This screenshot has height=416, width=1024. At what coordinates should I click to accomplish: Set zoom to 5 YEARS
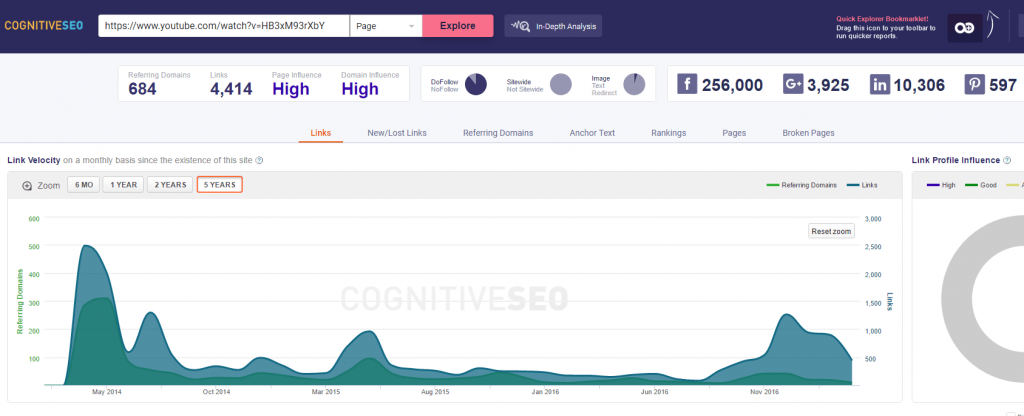click(x=219, y=185)
